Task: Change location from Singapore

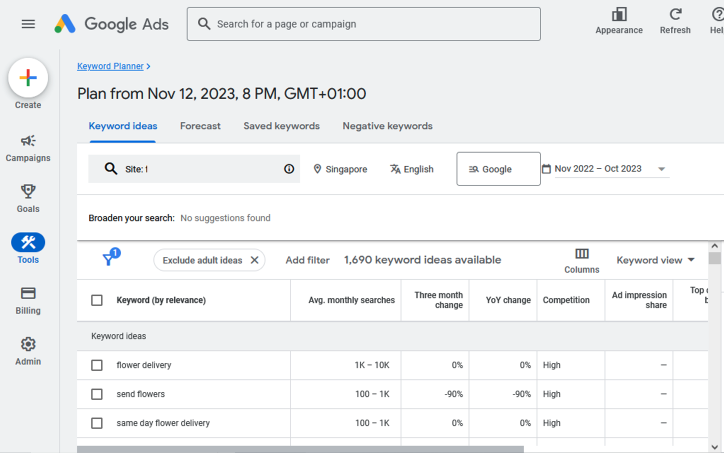Action: tap(340, 169)
